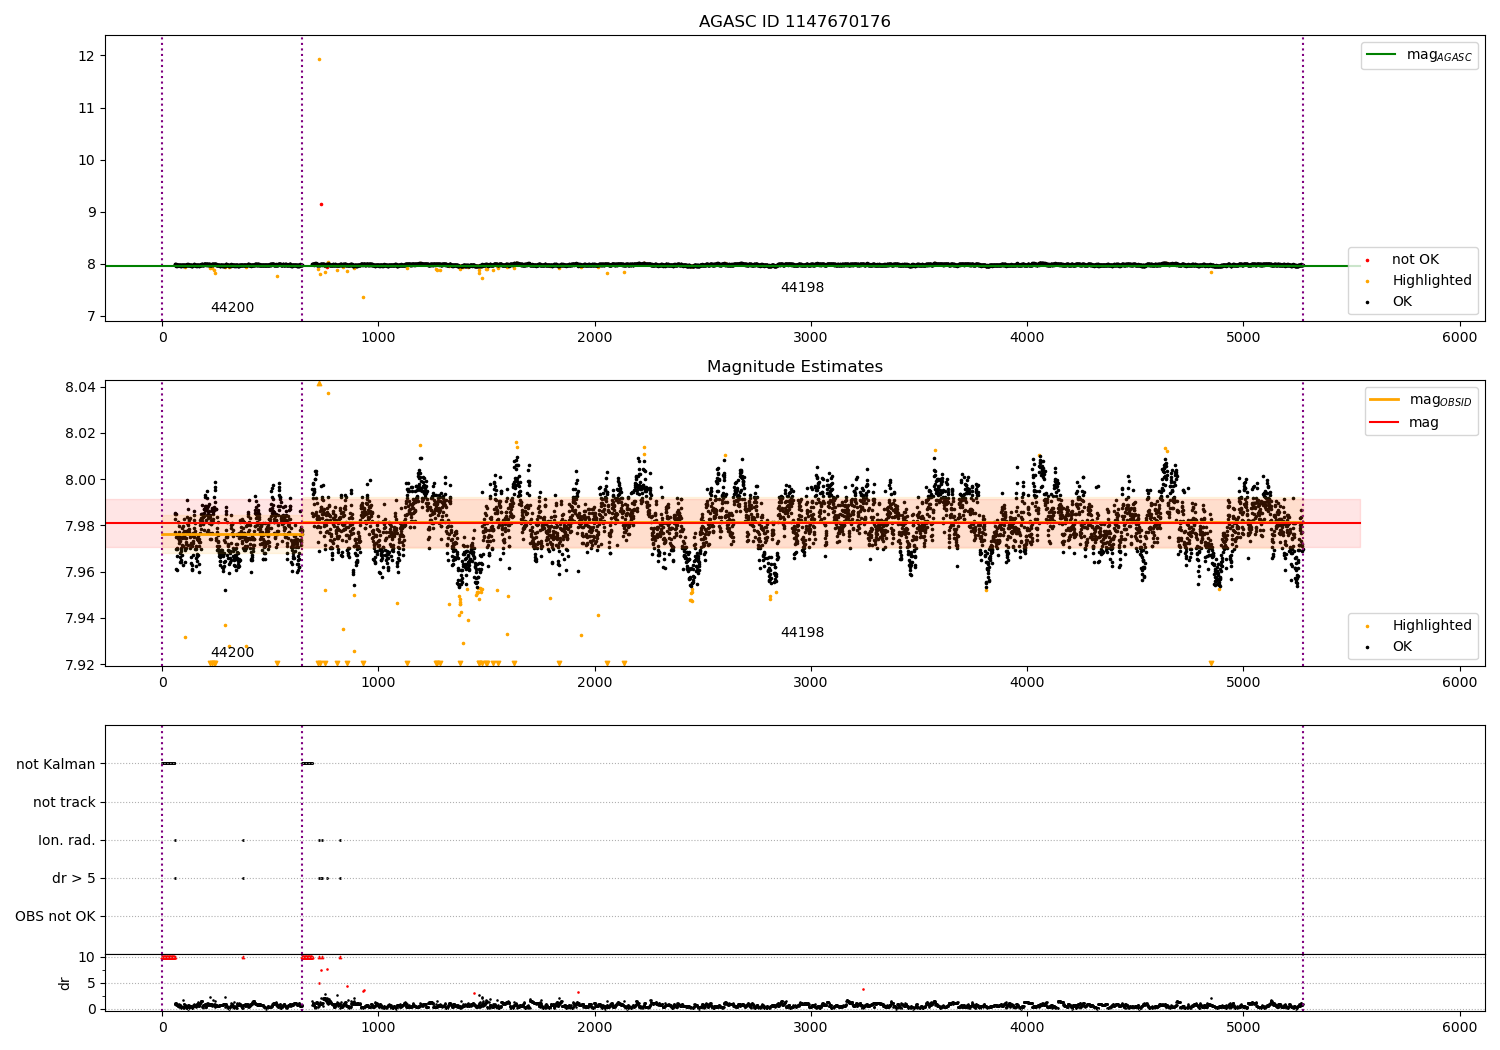Click y-axis tick 7.98 in Magnitude Estimates plot
The image size is (1500, 1050).
[81, 526]
